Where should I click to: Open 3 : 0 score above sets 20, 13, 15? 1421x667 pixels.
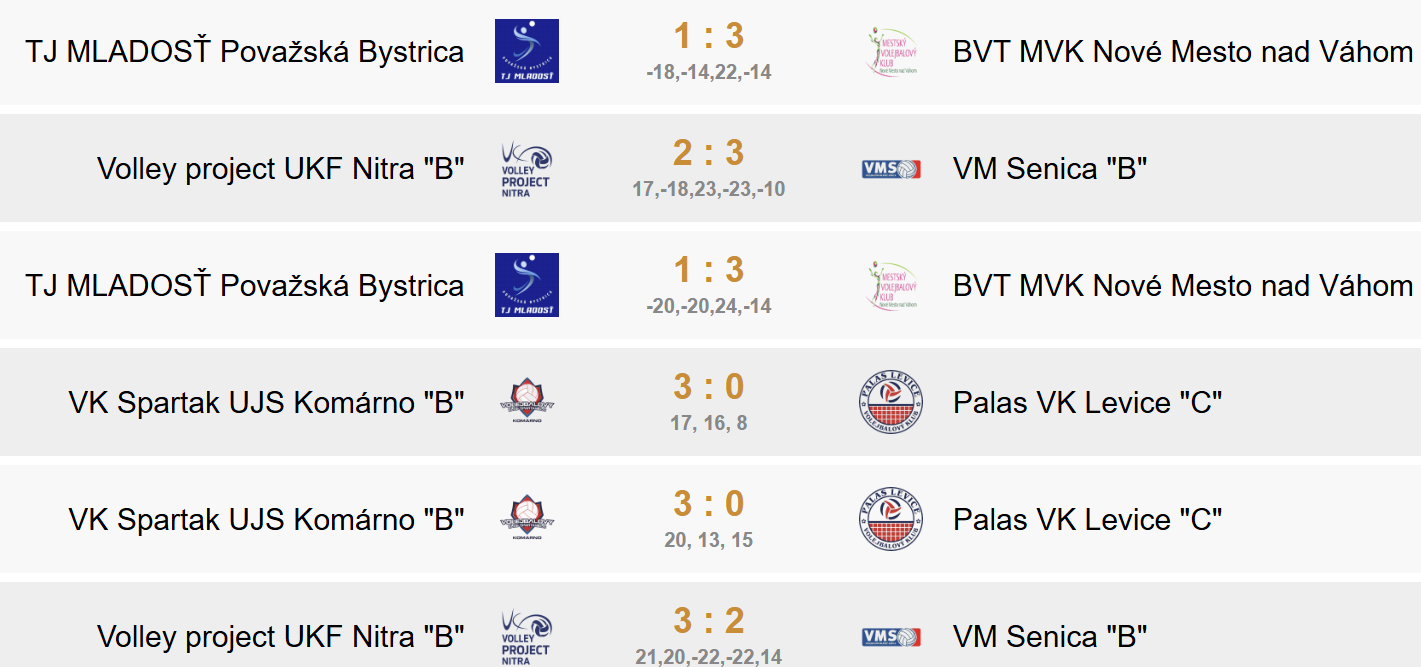tap(709, 504)
